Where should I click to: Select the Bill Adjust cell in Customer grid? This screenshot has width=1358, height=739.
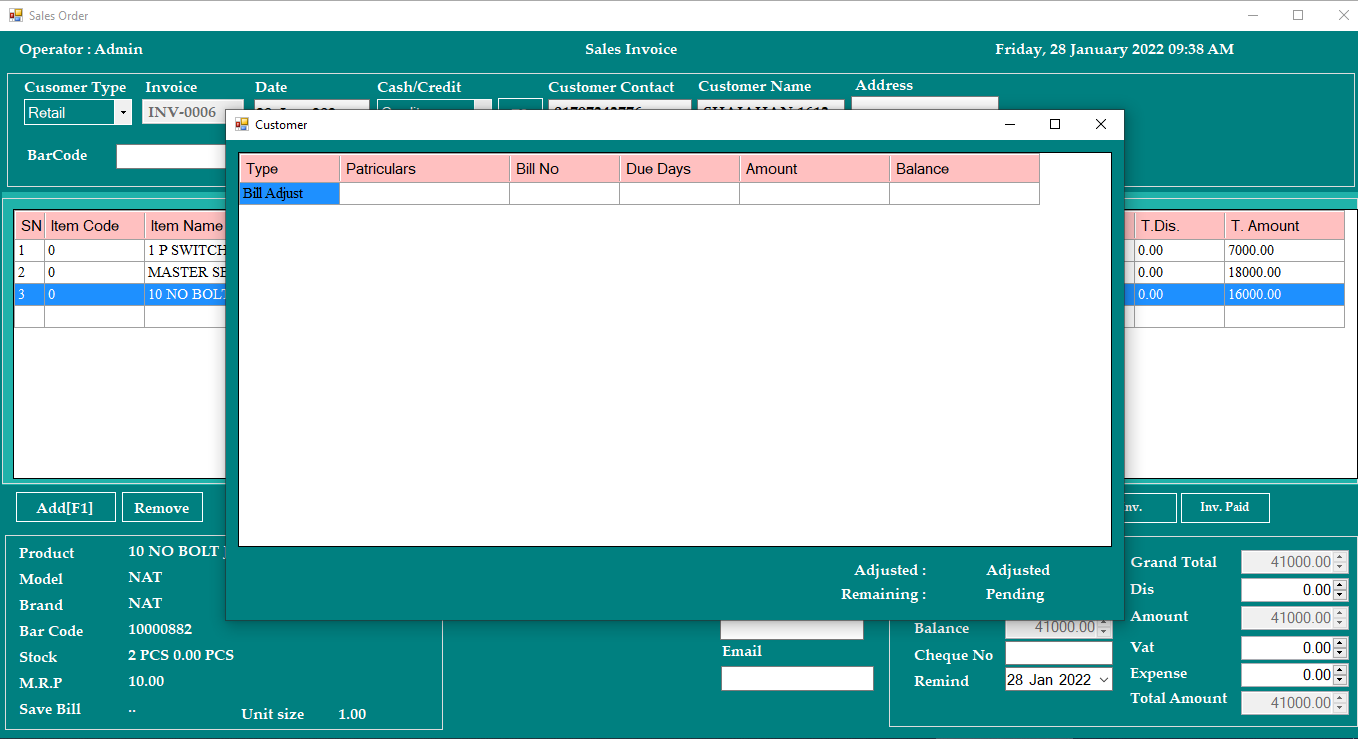(x=288, y=192)
